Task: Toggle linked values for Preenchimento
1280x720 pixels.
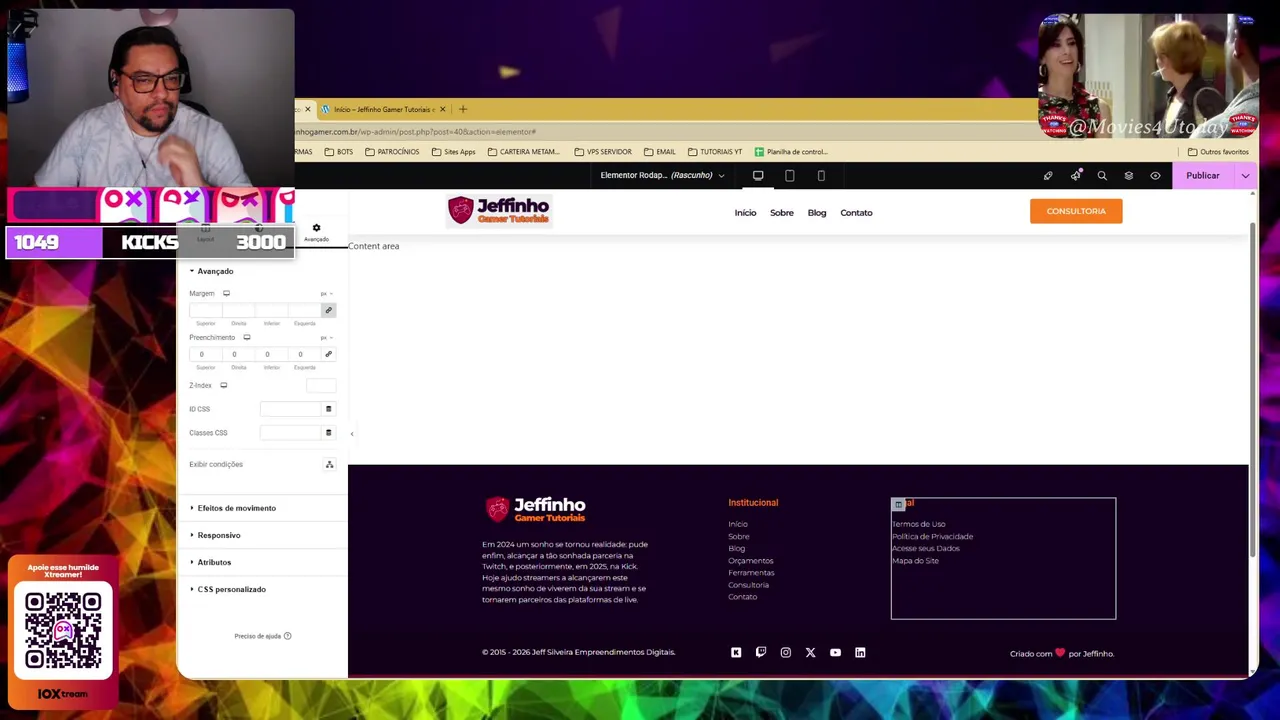Action: [x=328, y=354]
